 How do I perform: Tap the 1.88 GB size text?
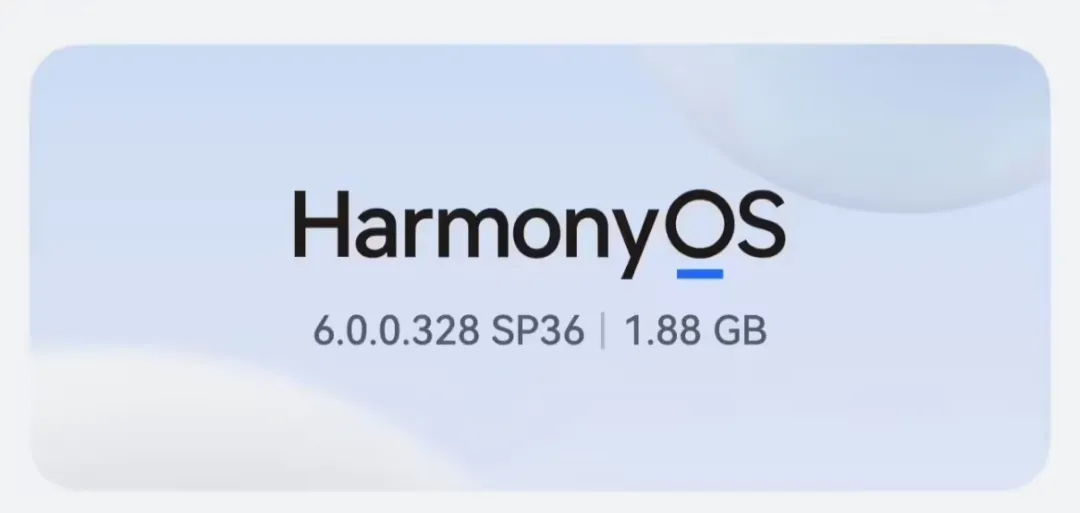point(695,331)
